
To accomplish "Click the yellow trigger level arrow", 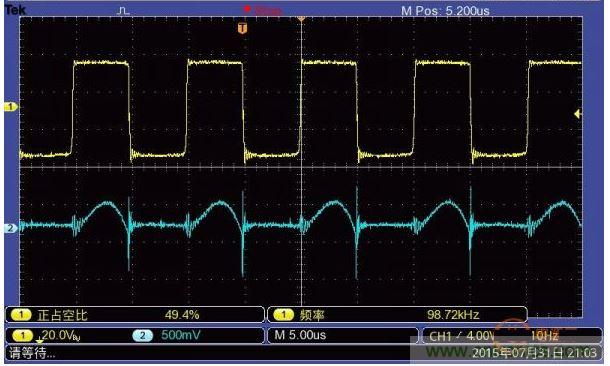I will coord(578,114).
